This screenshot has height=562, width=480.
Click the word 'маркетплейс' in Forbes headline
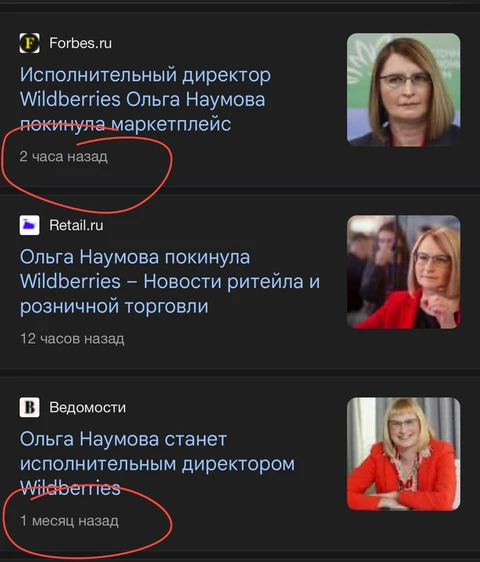coord(171,124)
